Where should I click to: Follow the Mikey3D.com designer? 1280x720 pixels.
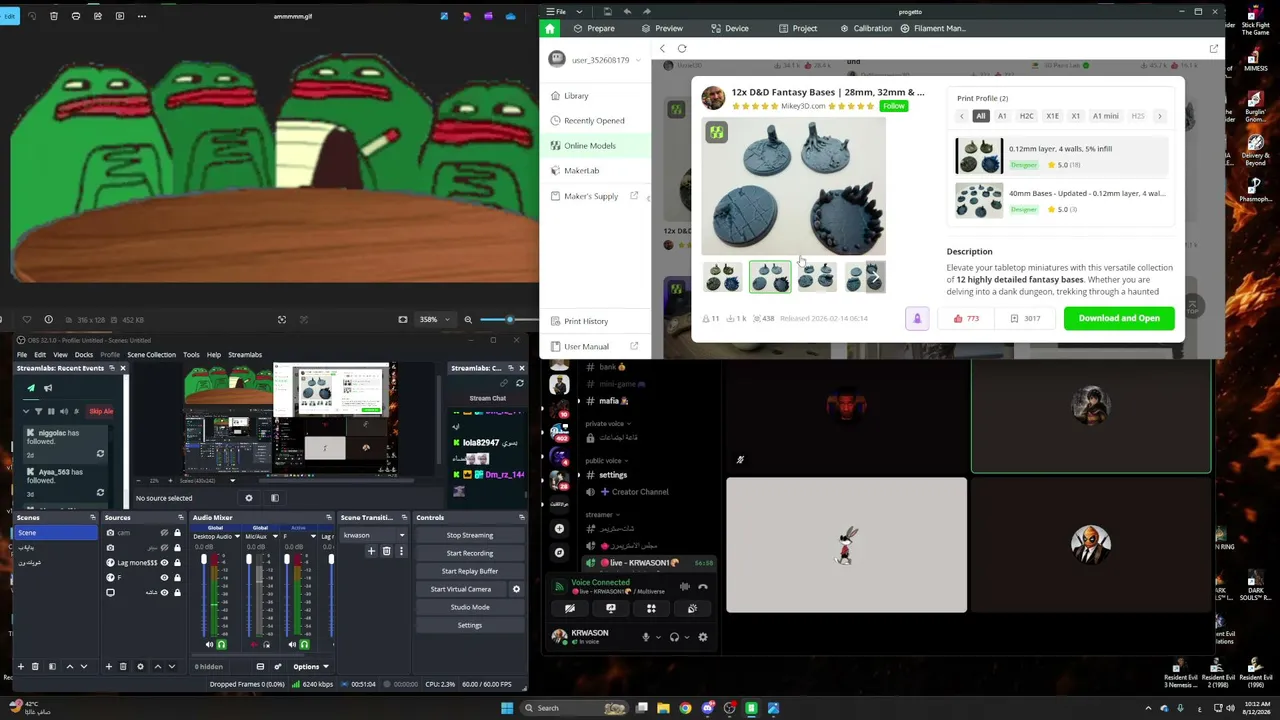893,106
